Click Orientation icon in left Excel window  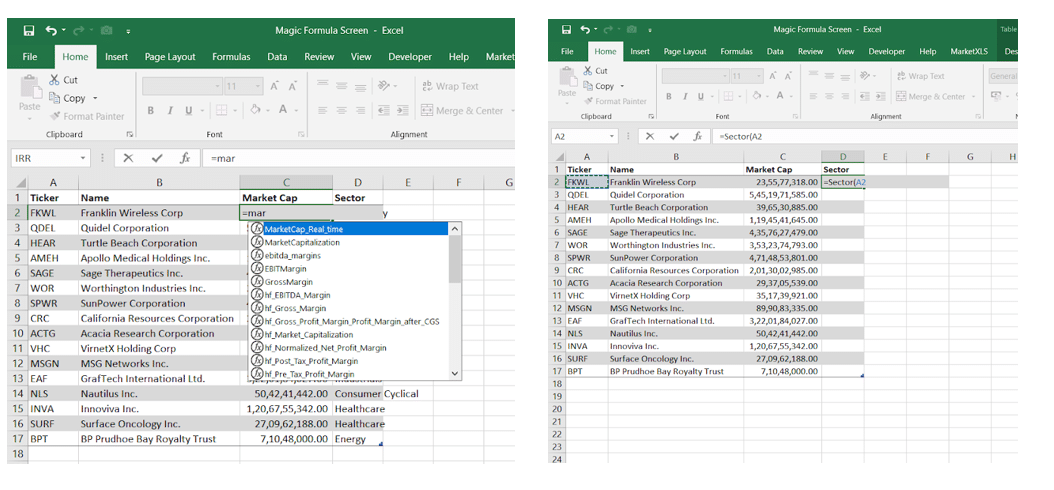(x=384, y=86)
